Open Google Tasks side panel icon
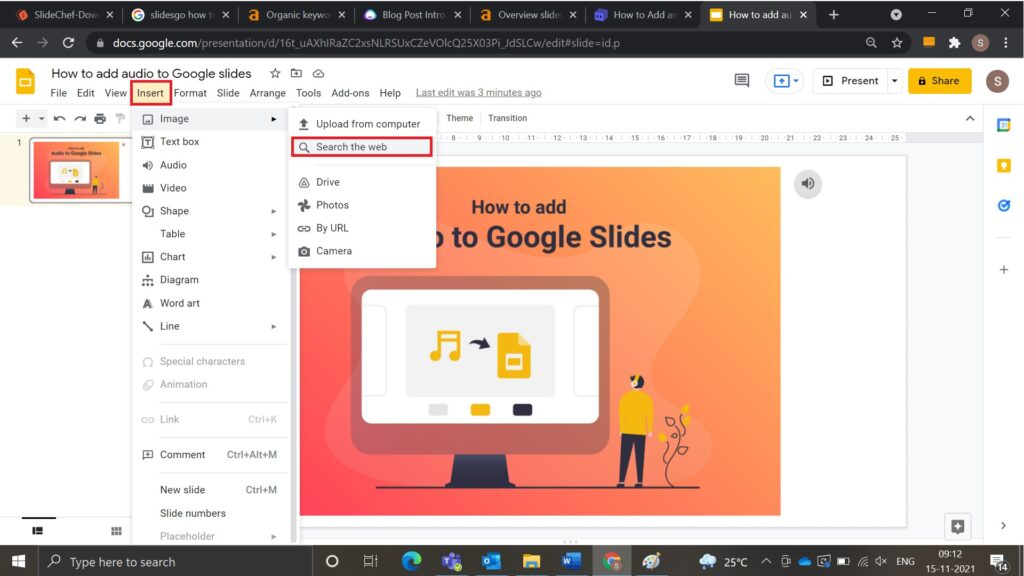This screenshot has height=576, width=1024. pyautogui.click(x=1004, y=206)
